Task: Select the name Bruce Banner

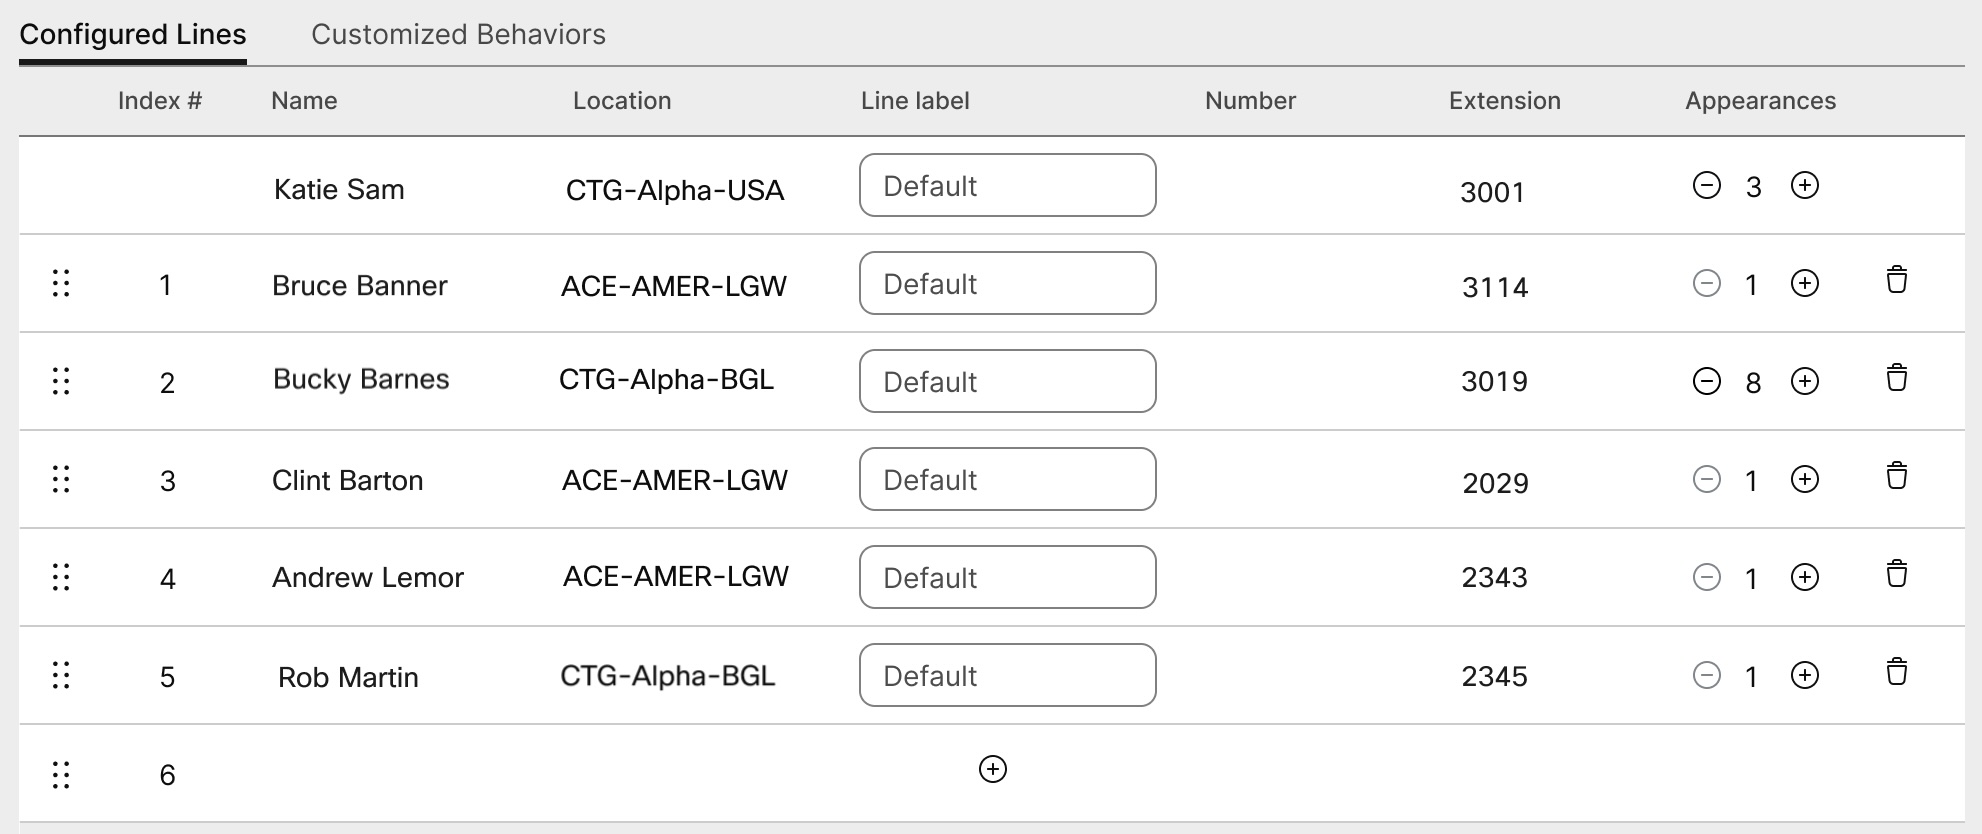Action: [x=360, y=286]
